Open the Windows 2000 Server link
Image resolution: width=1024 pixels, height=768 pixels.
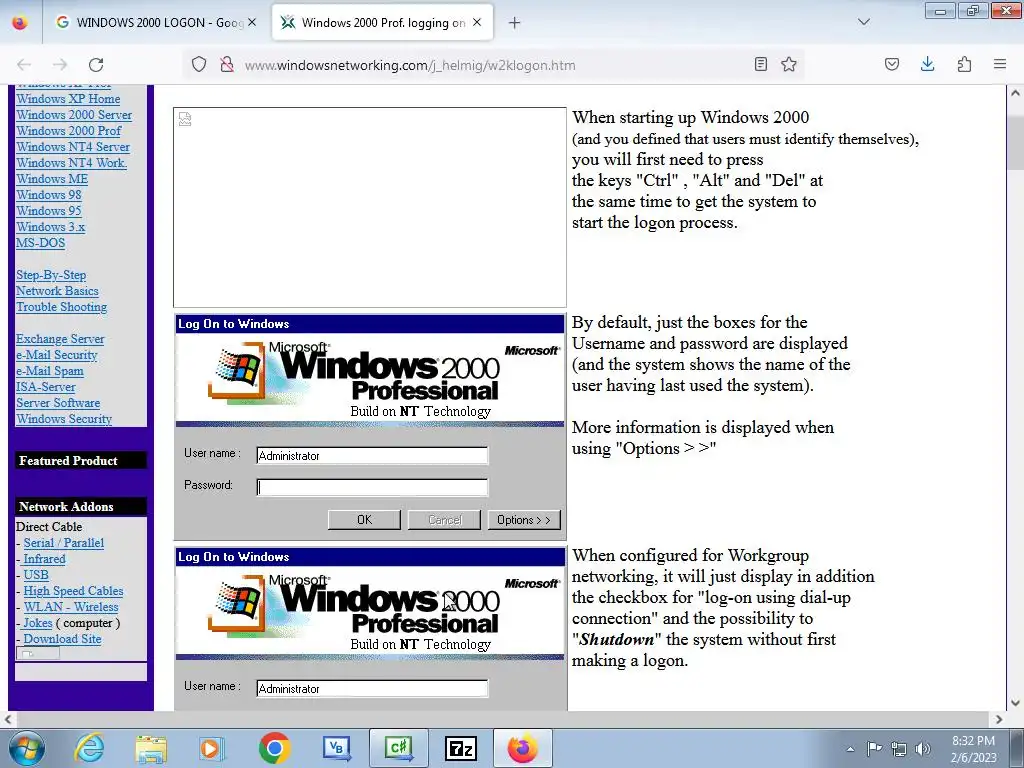pyautogui.click(x=74, y=115)
